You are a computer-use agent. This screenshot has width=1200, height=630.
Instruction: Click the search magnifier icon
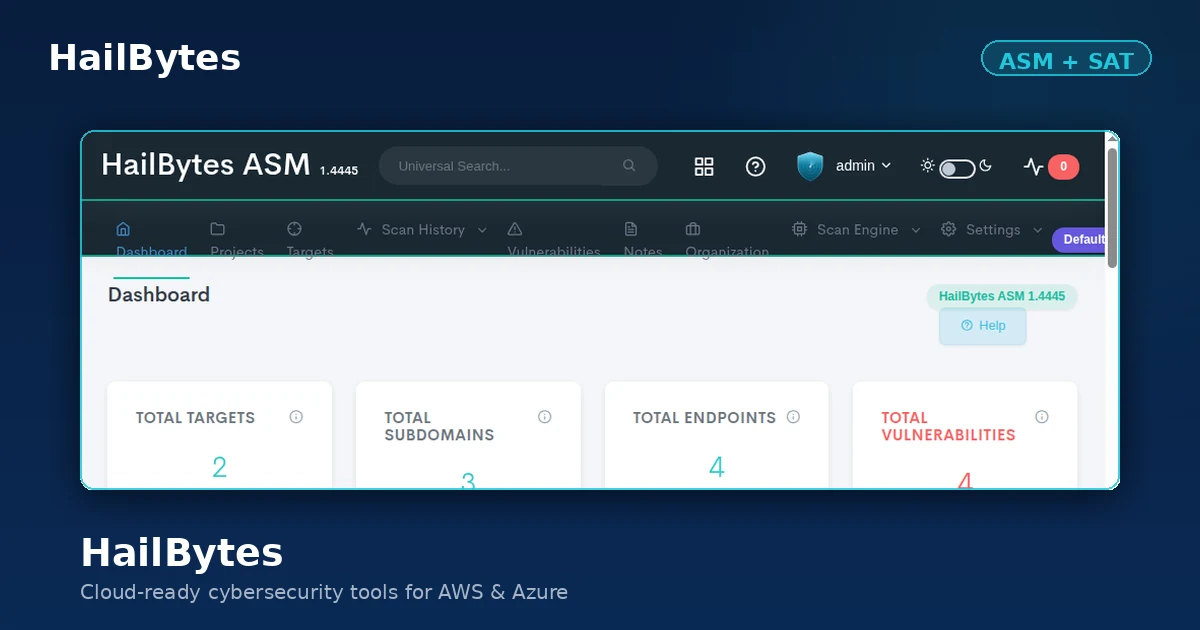tap(629, 166)
